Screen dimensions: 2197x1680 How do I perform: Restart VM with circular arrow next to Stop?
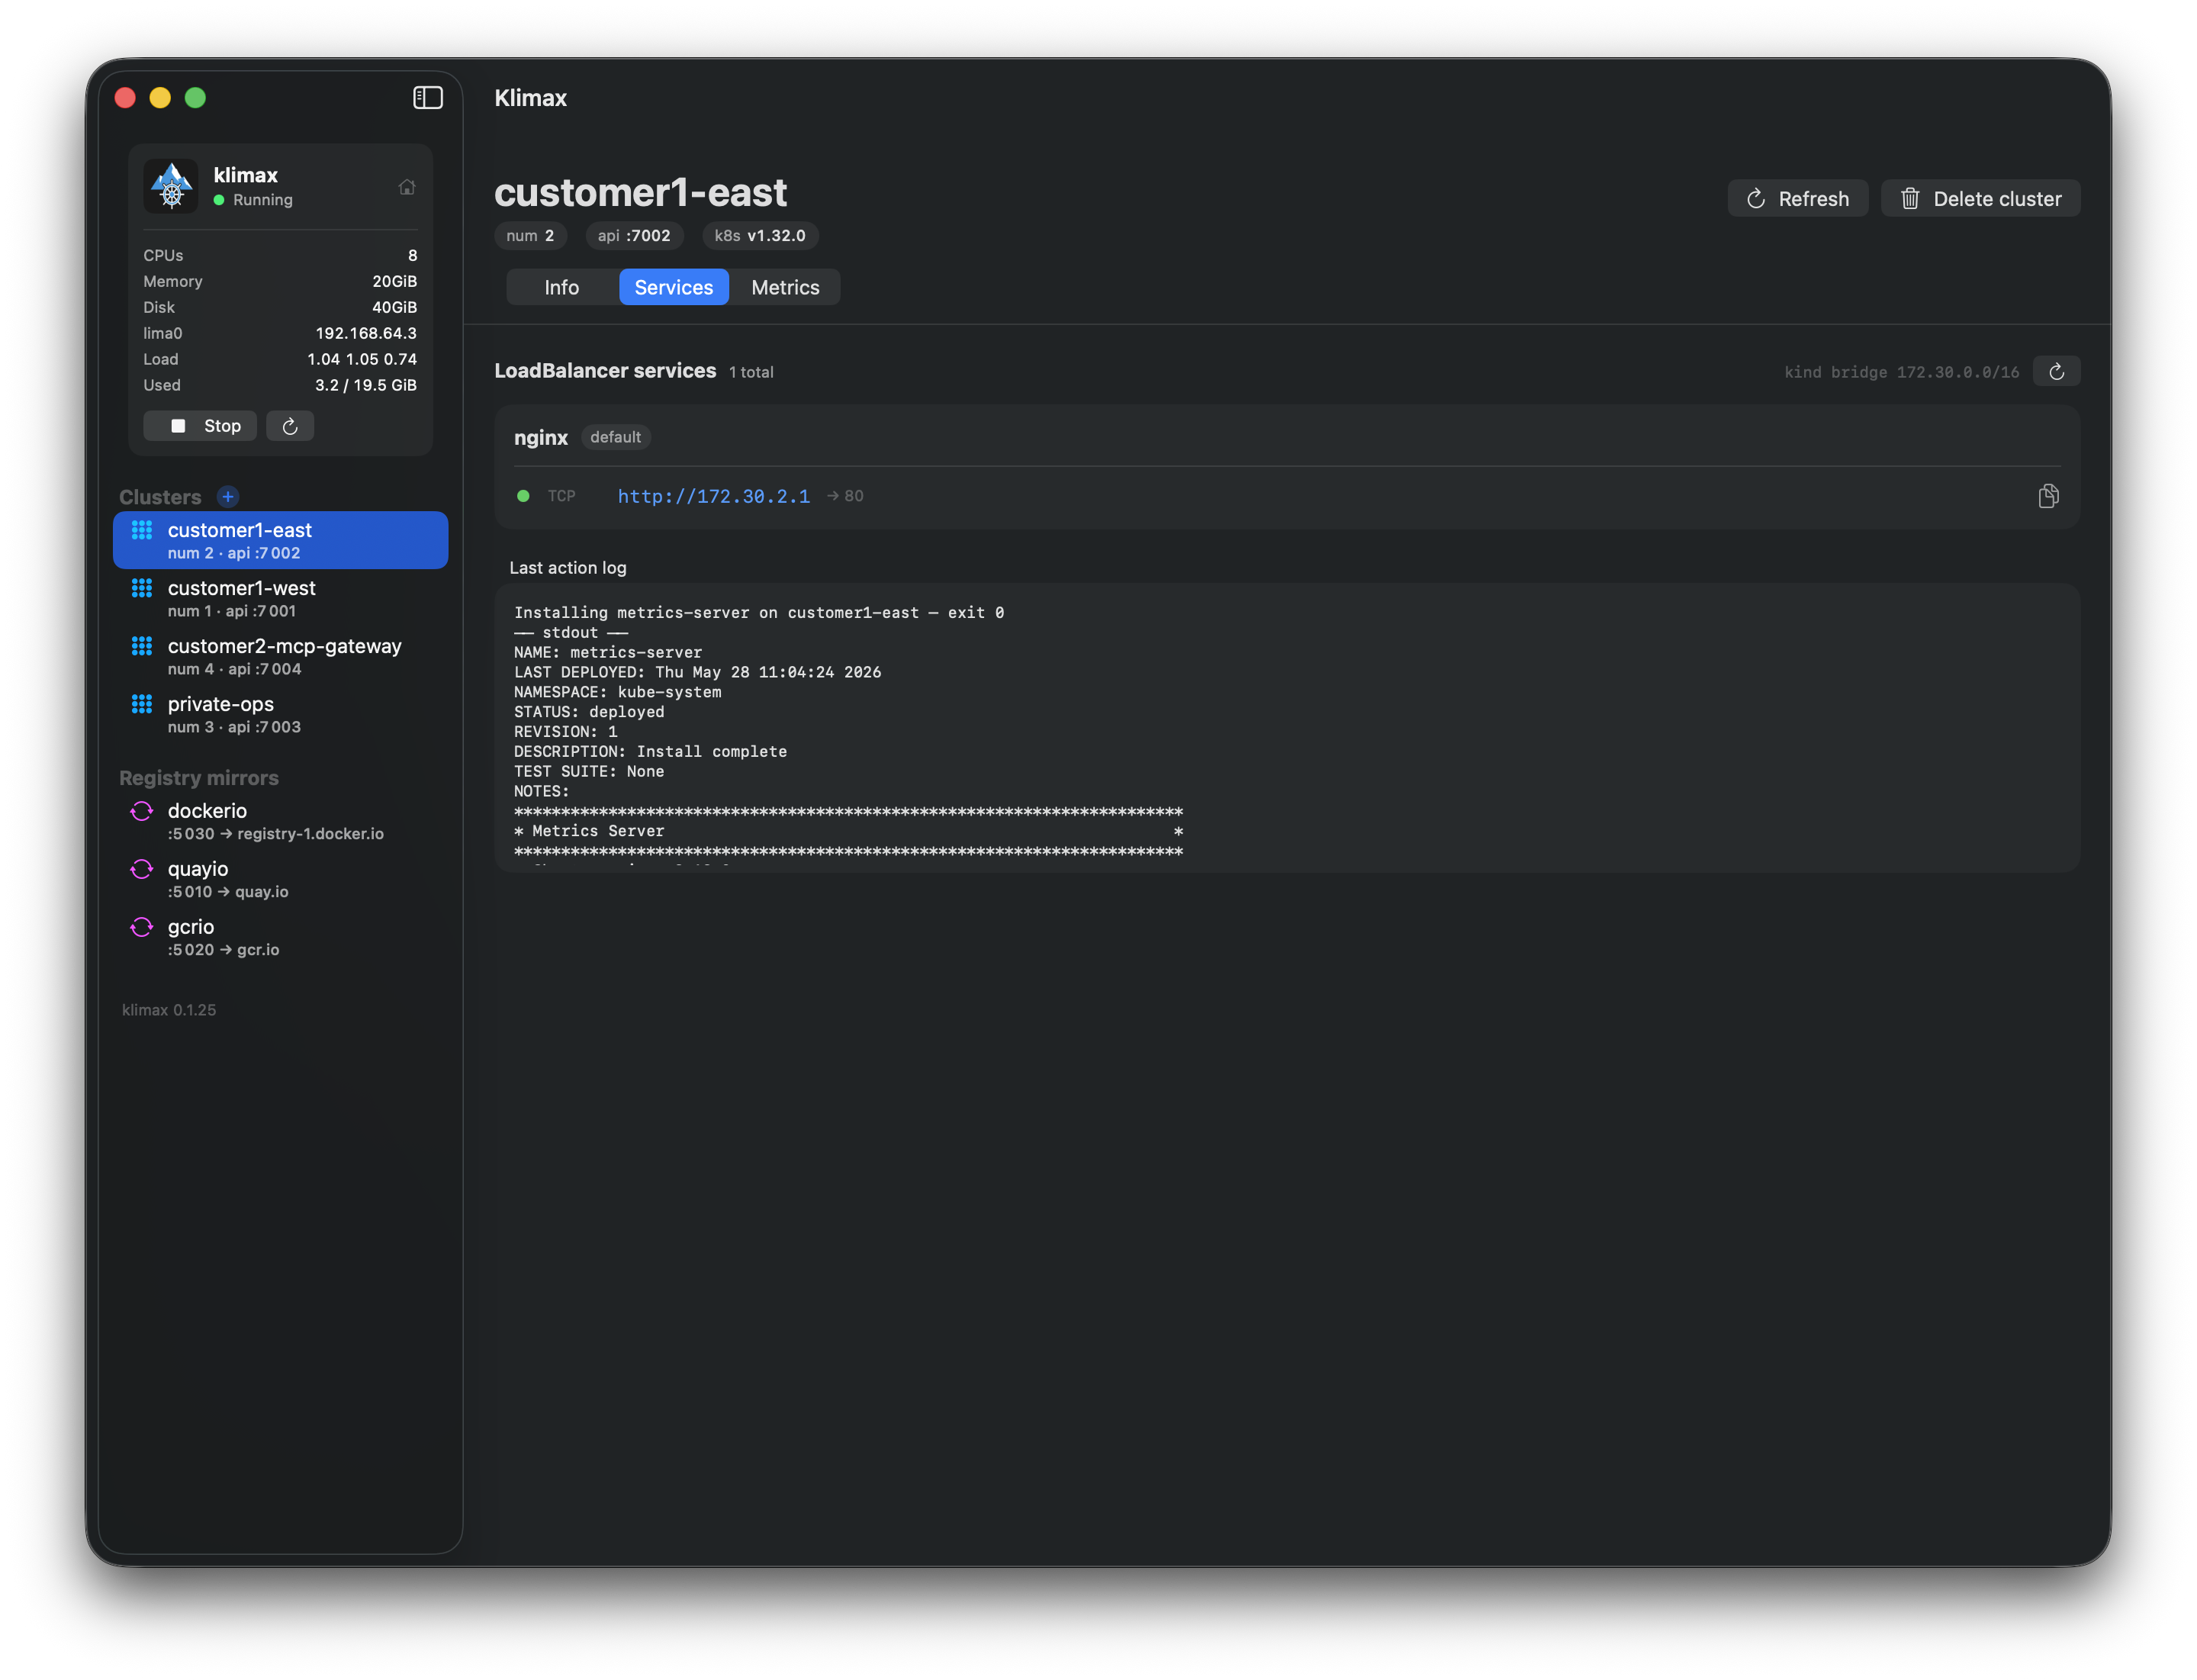290,426
